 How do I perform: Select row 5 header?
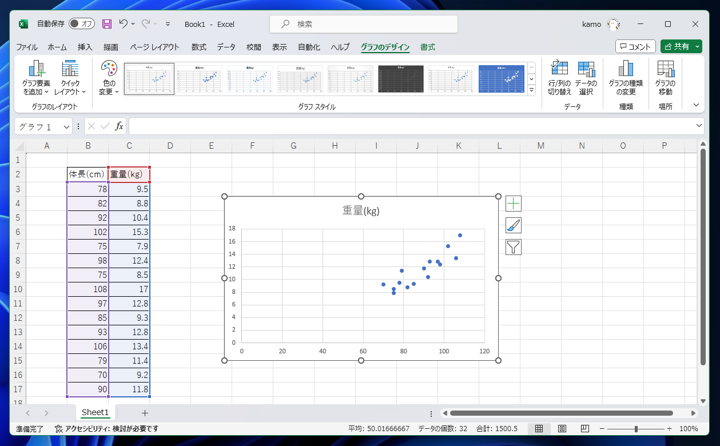point(18,217)
